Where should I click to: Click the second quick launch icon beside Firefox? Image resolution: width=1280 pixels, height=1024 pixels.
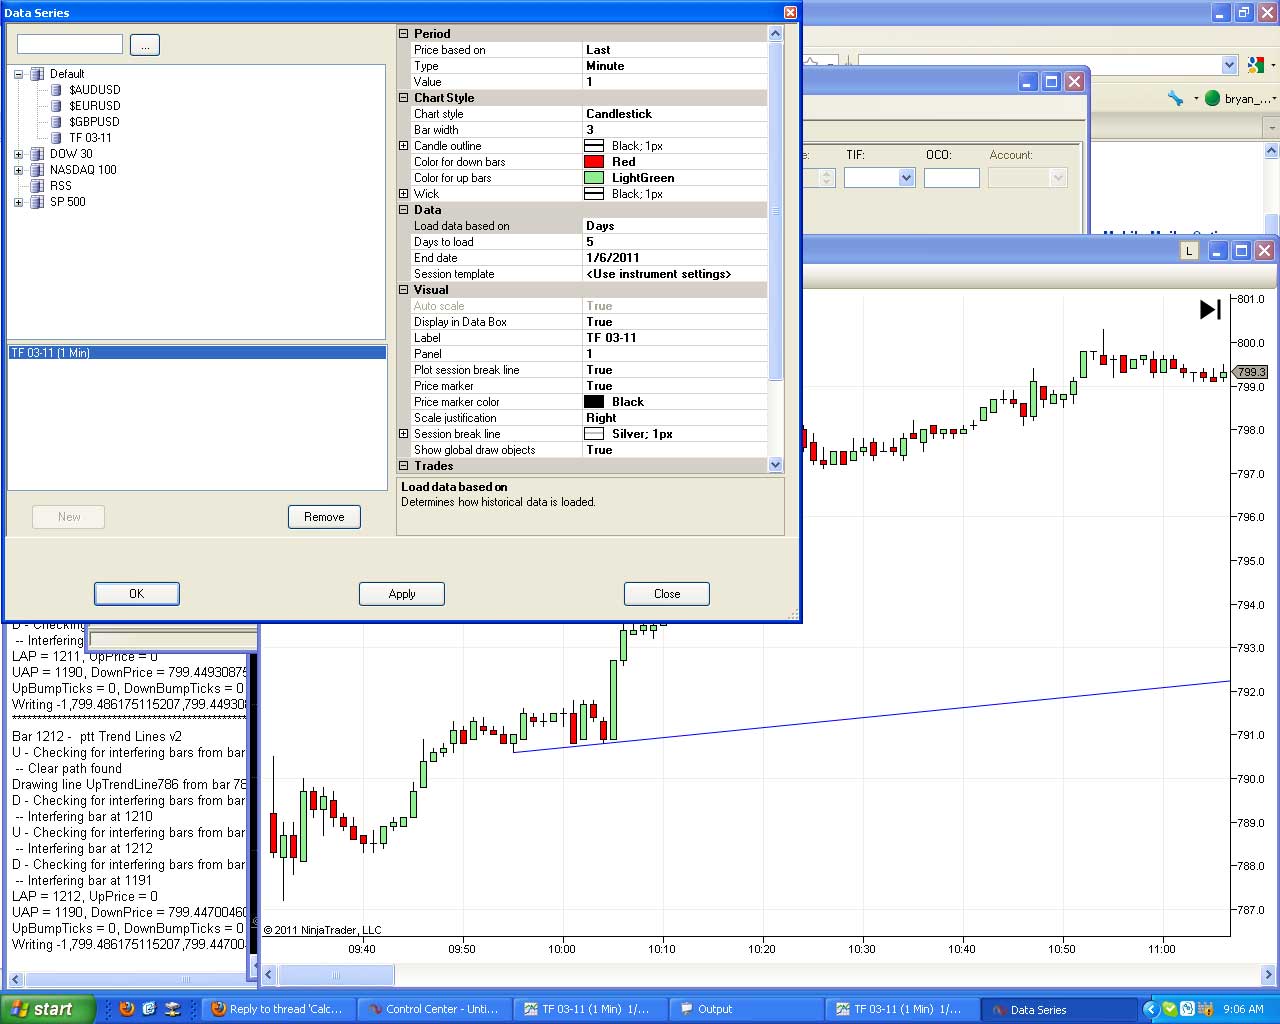pyautogui.click(x=150, y=1009)
